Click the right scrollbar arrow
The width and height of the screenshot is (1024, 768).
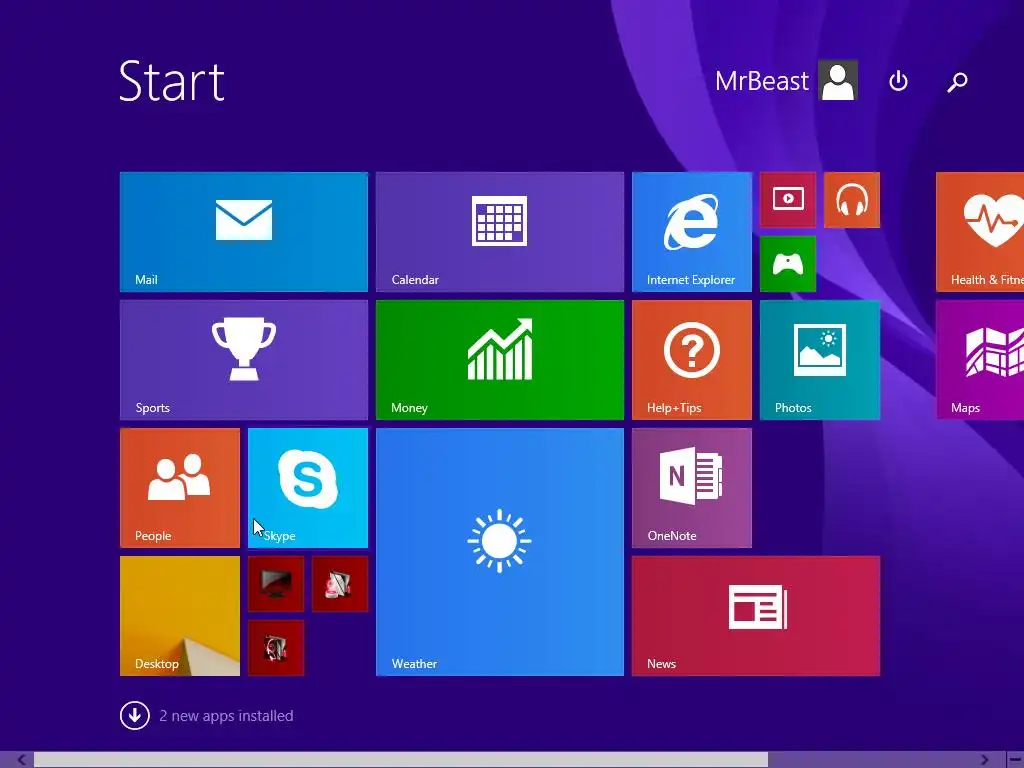point(984,760)
